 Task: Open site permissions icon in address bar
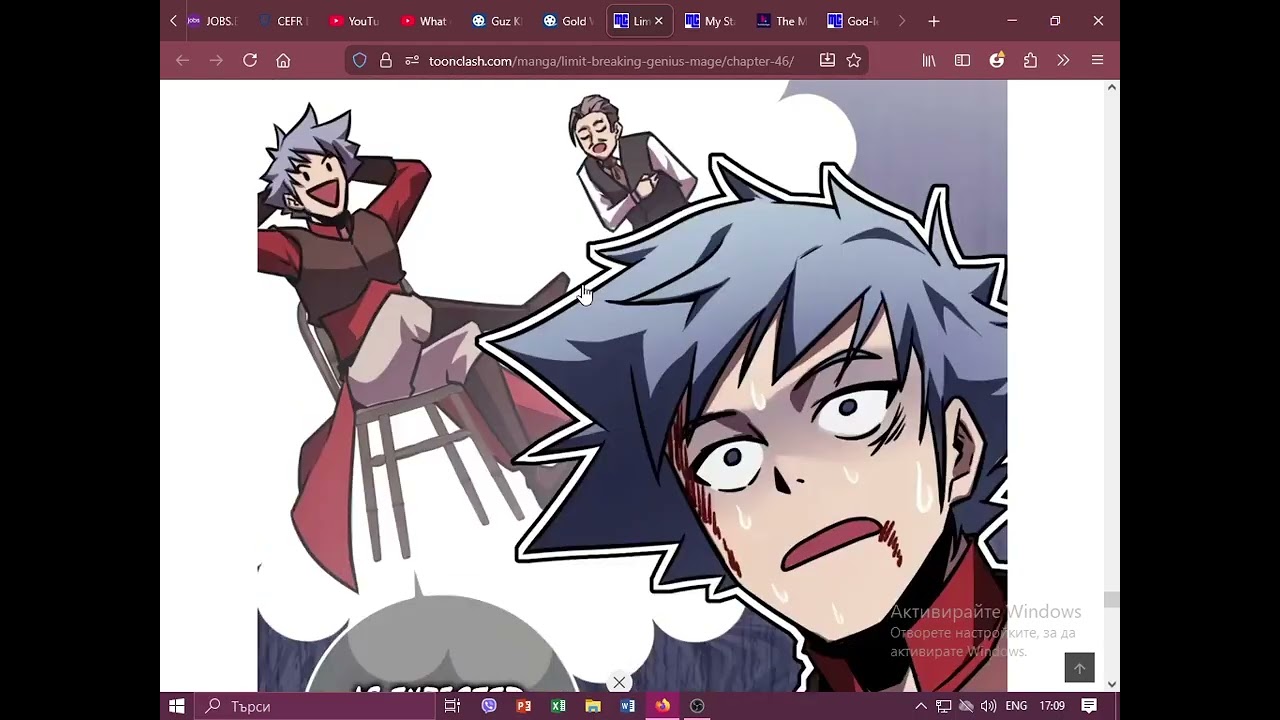412,60
